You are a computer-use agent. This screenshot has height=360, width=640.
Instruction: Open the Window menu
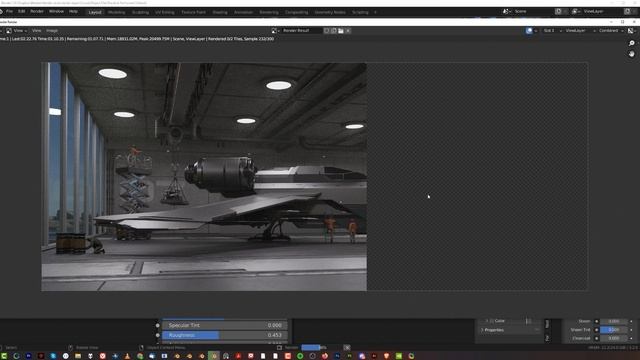56,11
